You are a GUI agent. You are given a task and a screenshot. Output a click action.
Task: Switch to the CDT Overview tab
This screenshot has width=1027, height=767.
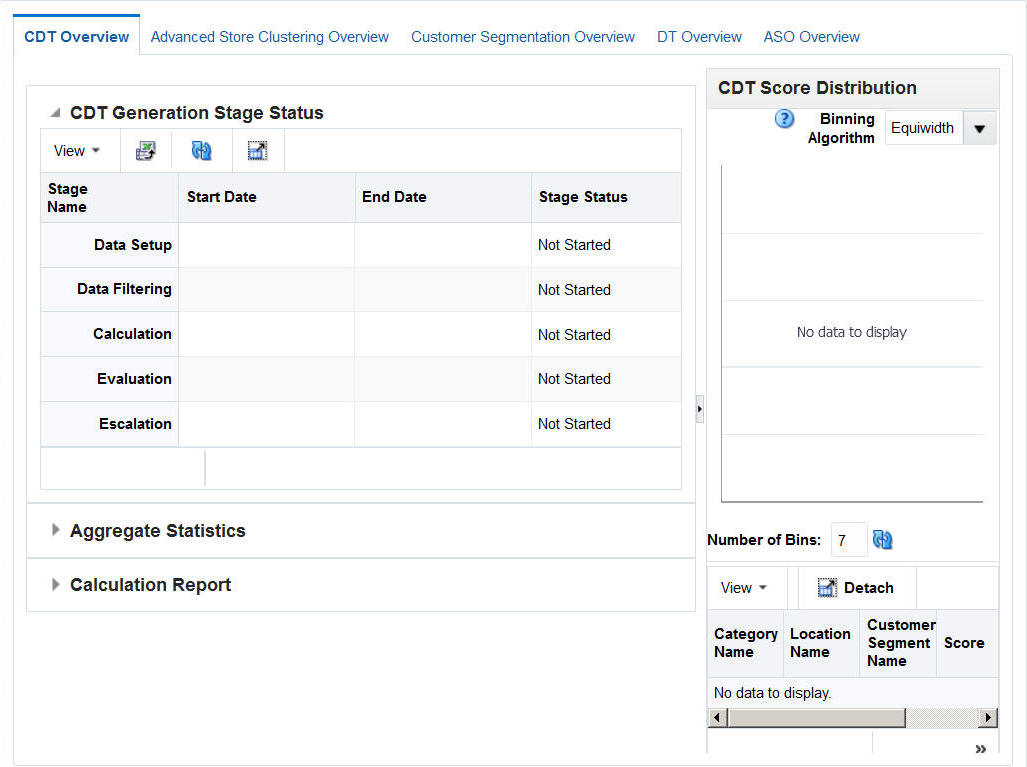[77, 37]
